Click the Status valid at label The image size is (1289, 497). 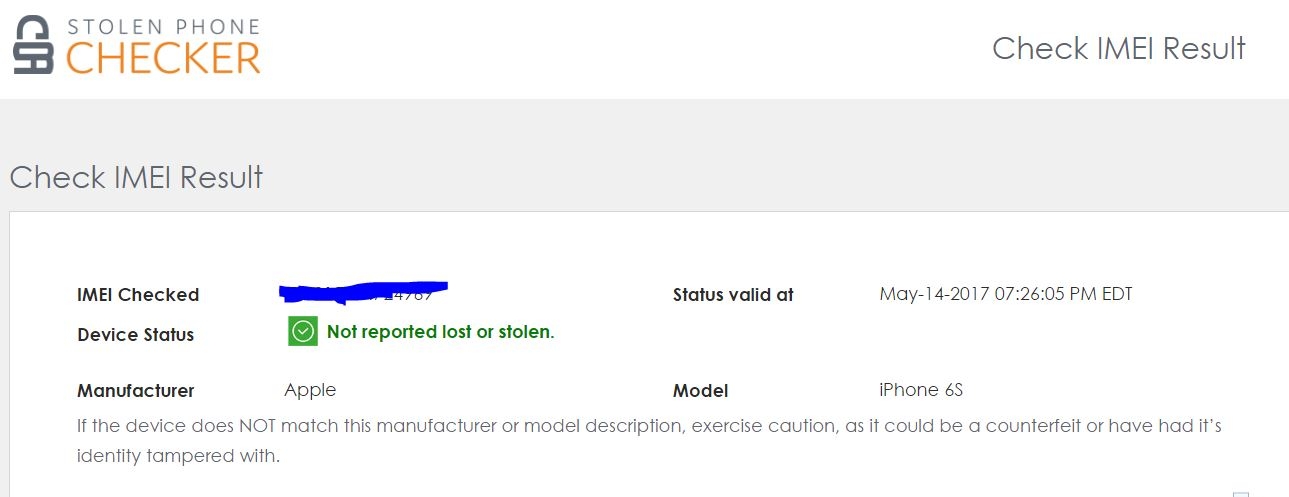coord(733,295)
